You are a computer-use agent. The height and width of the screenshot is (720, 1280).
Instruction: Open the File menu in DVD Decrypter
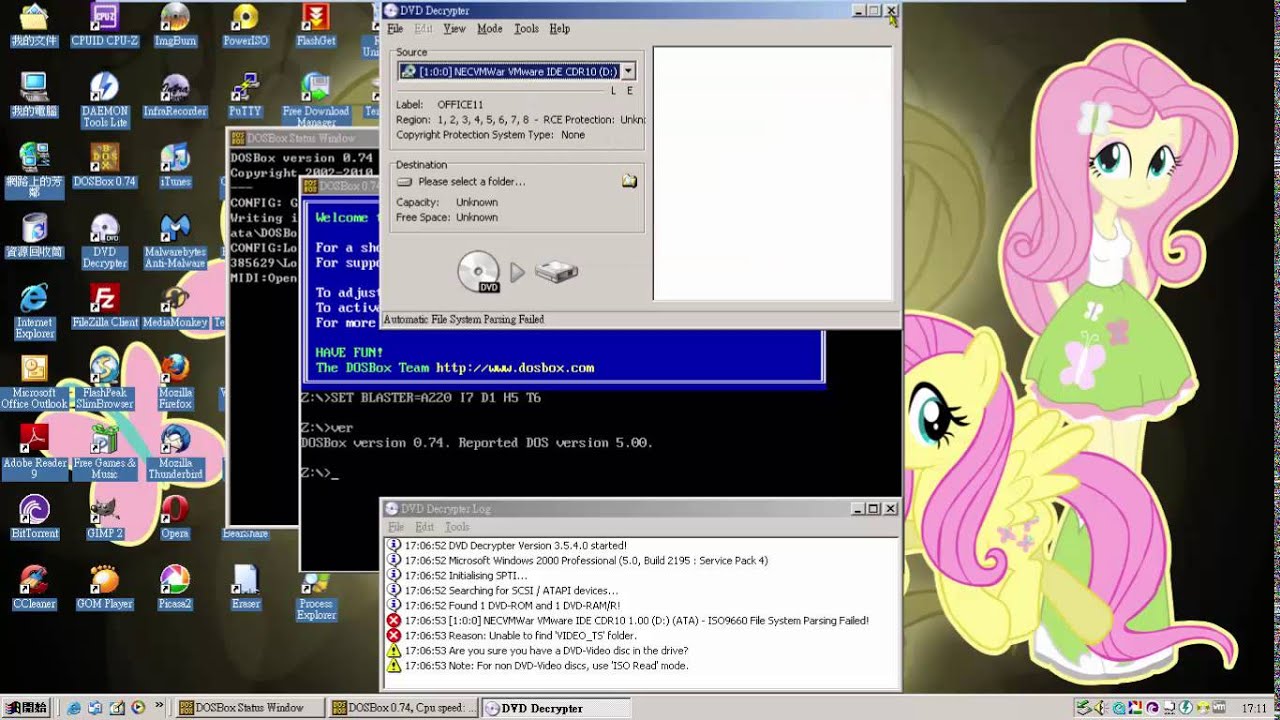click(395, 29)
